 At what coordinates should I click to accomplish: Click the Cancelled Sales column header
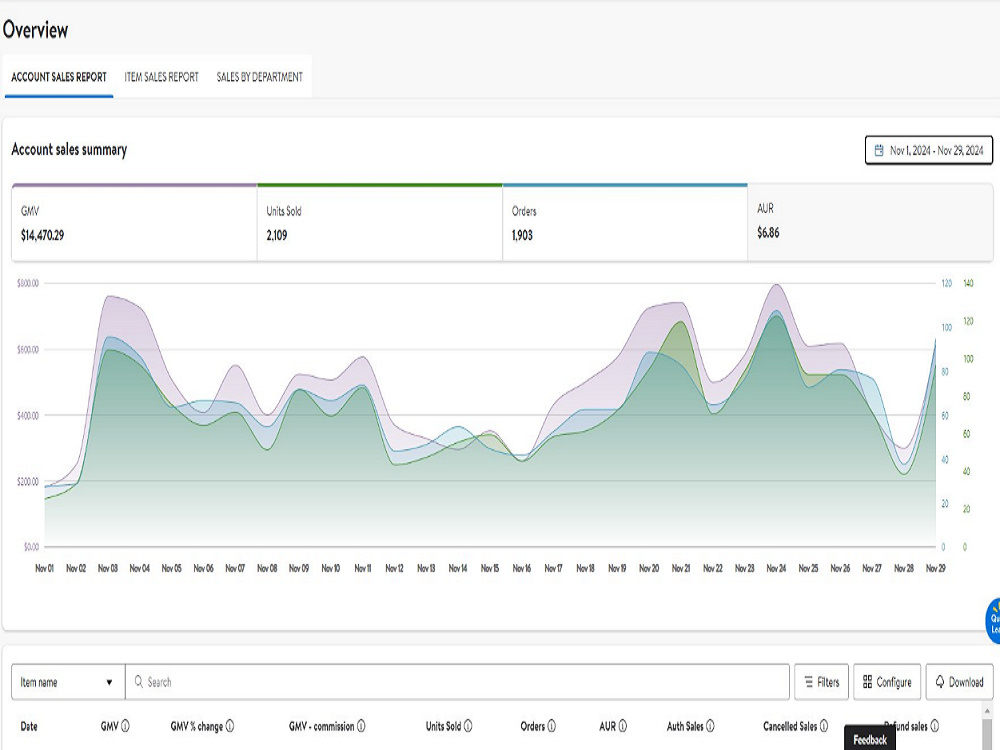[x=790, y=726]
